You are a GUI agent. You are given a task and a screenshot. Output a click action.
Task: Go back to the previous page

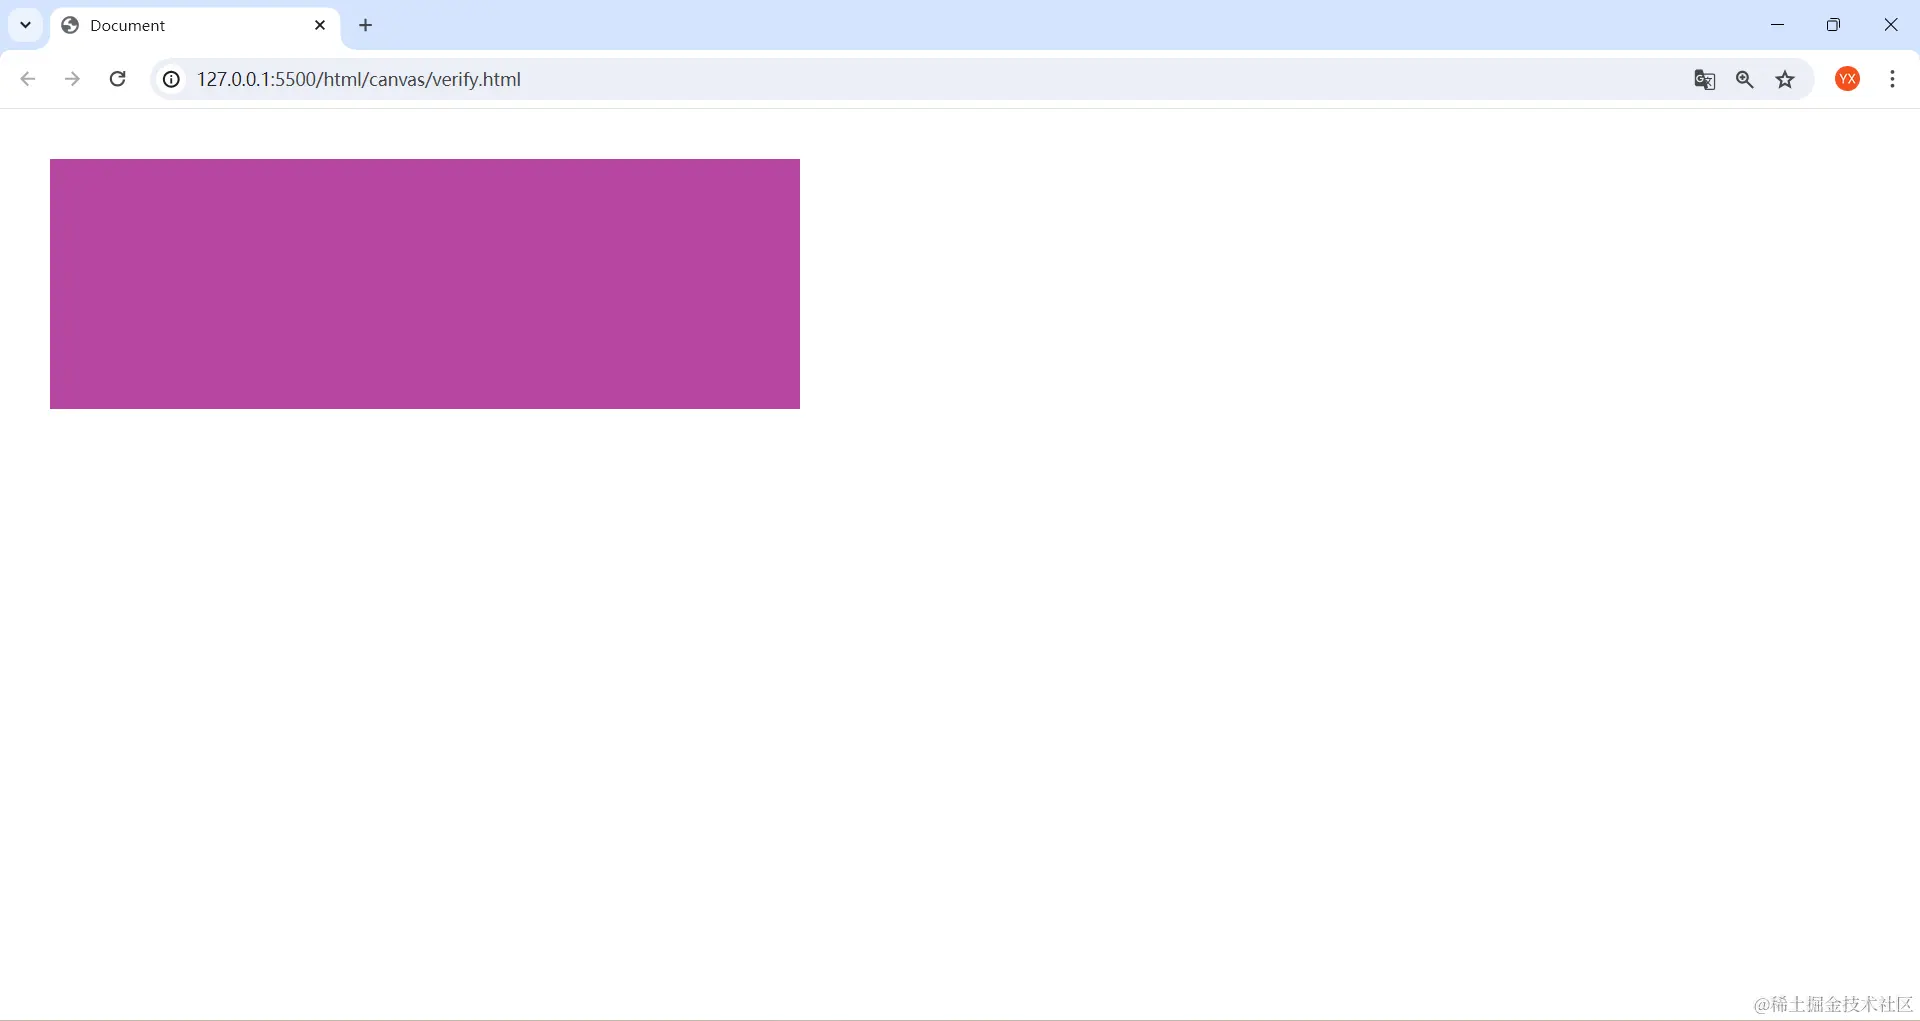pyautogui.click(x=28, y=79)
